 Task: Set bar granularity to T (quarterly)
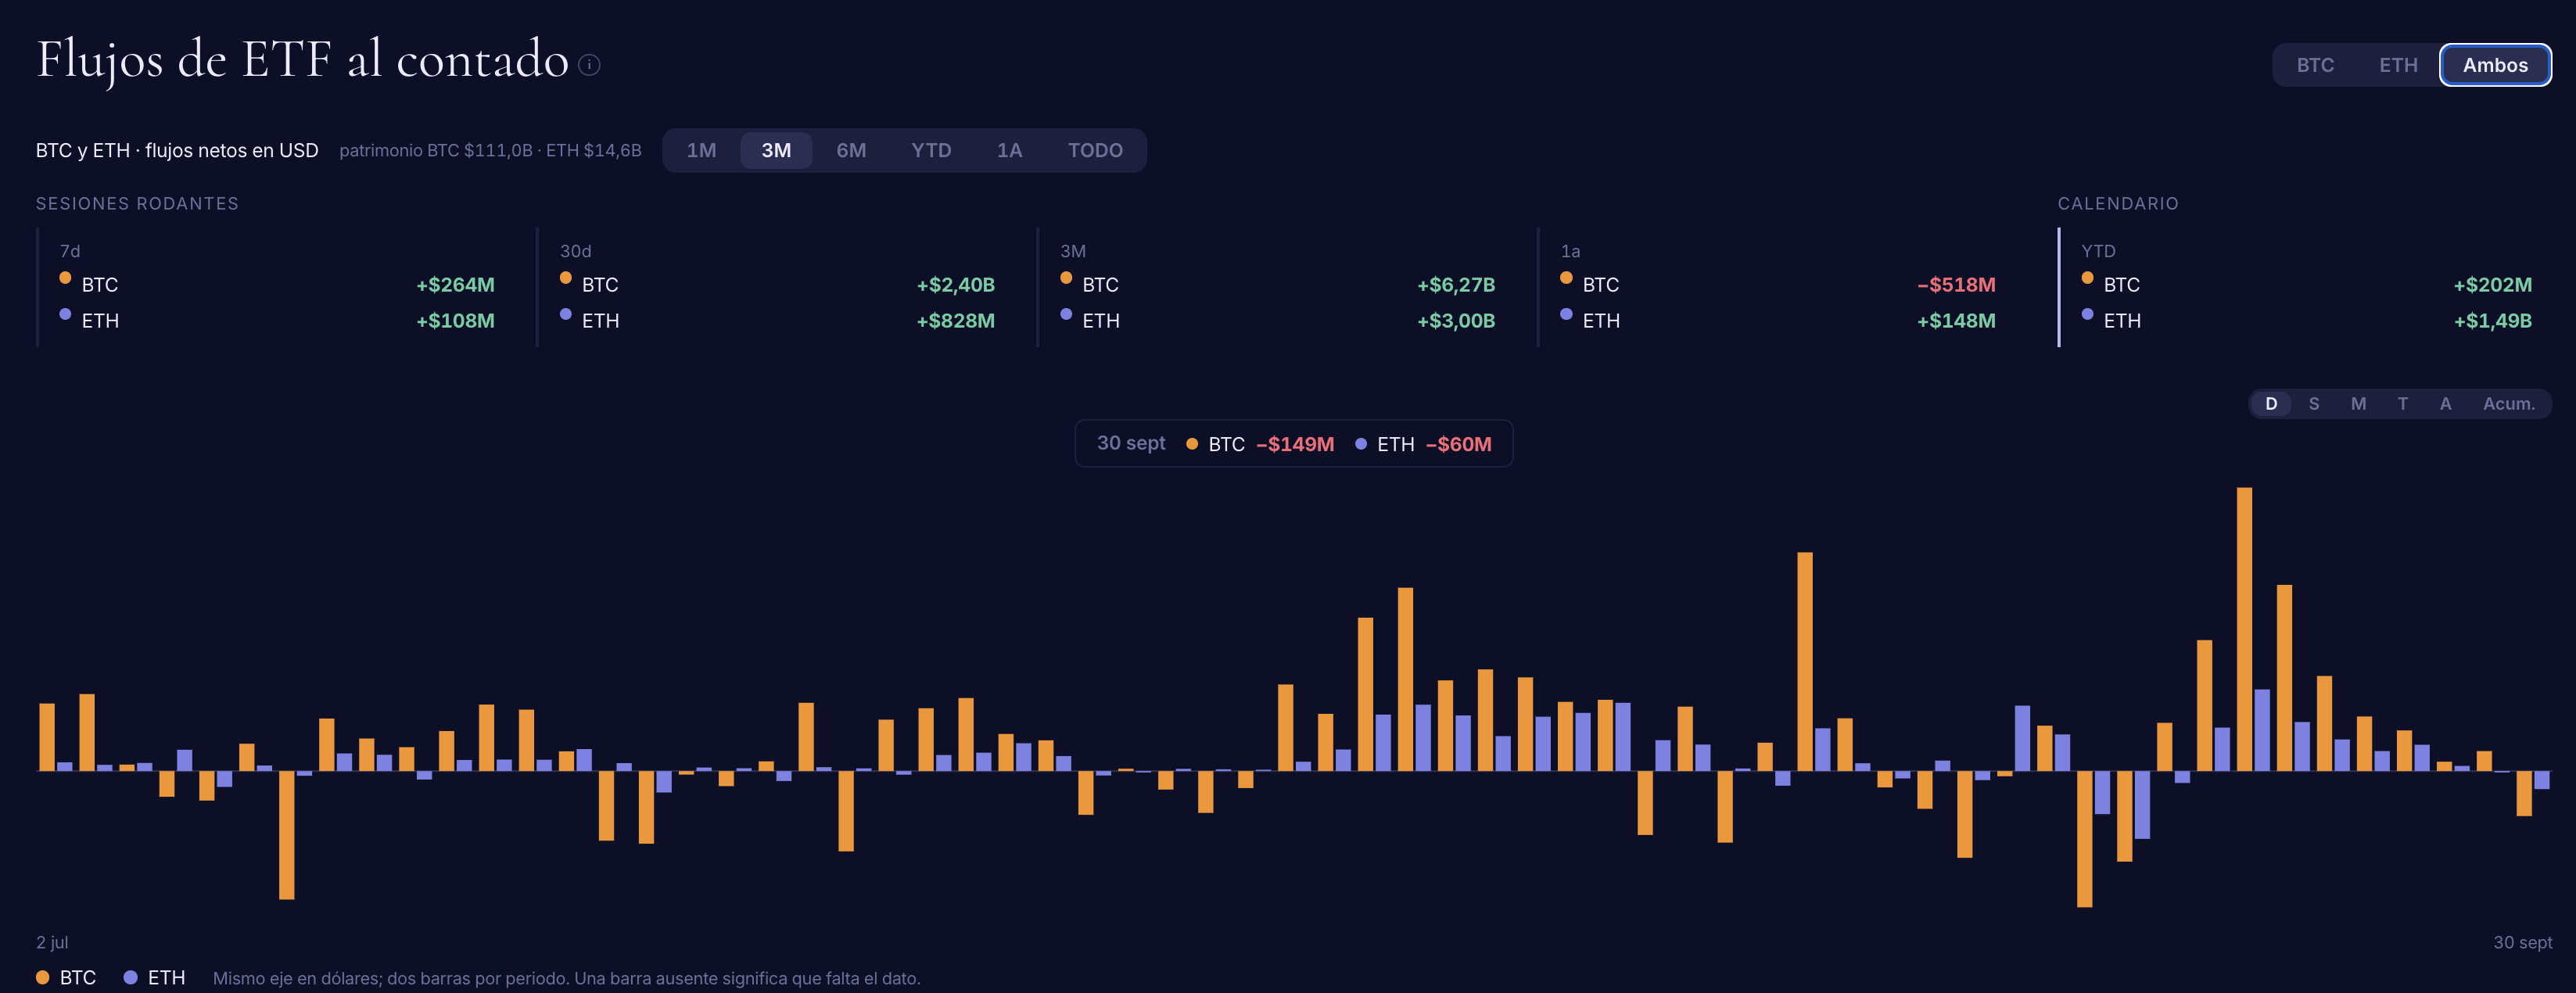(x=2402, y=404)
